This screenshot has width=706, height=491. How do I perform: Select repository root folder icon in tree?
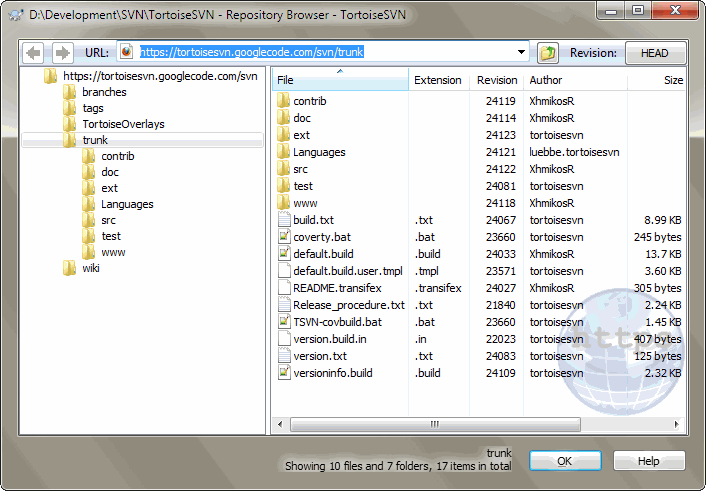pyautogui.click(x=50, y=76)
